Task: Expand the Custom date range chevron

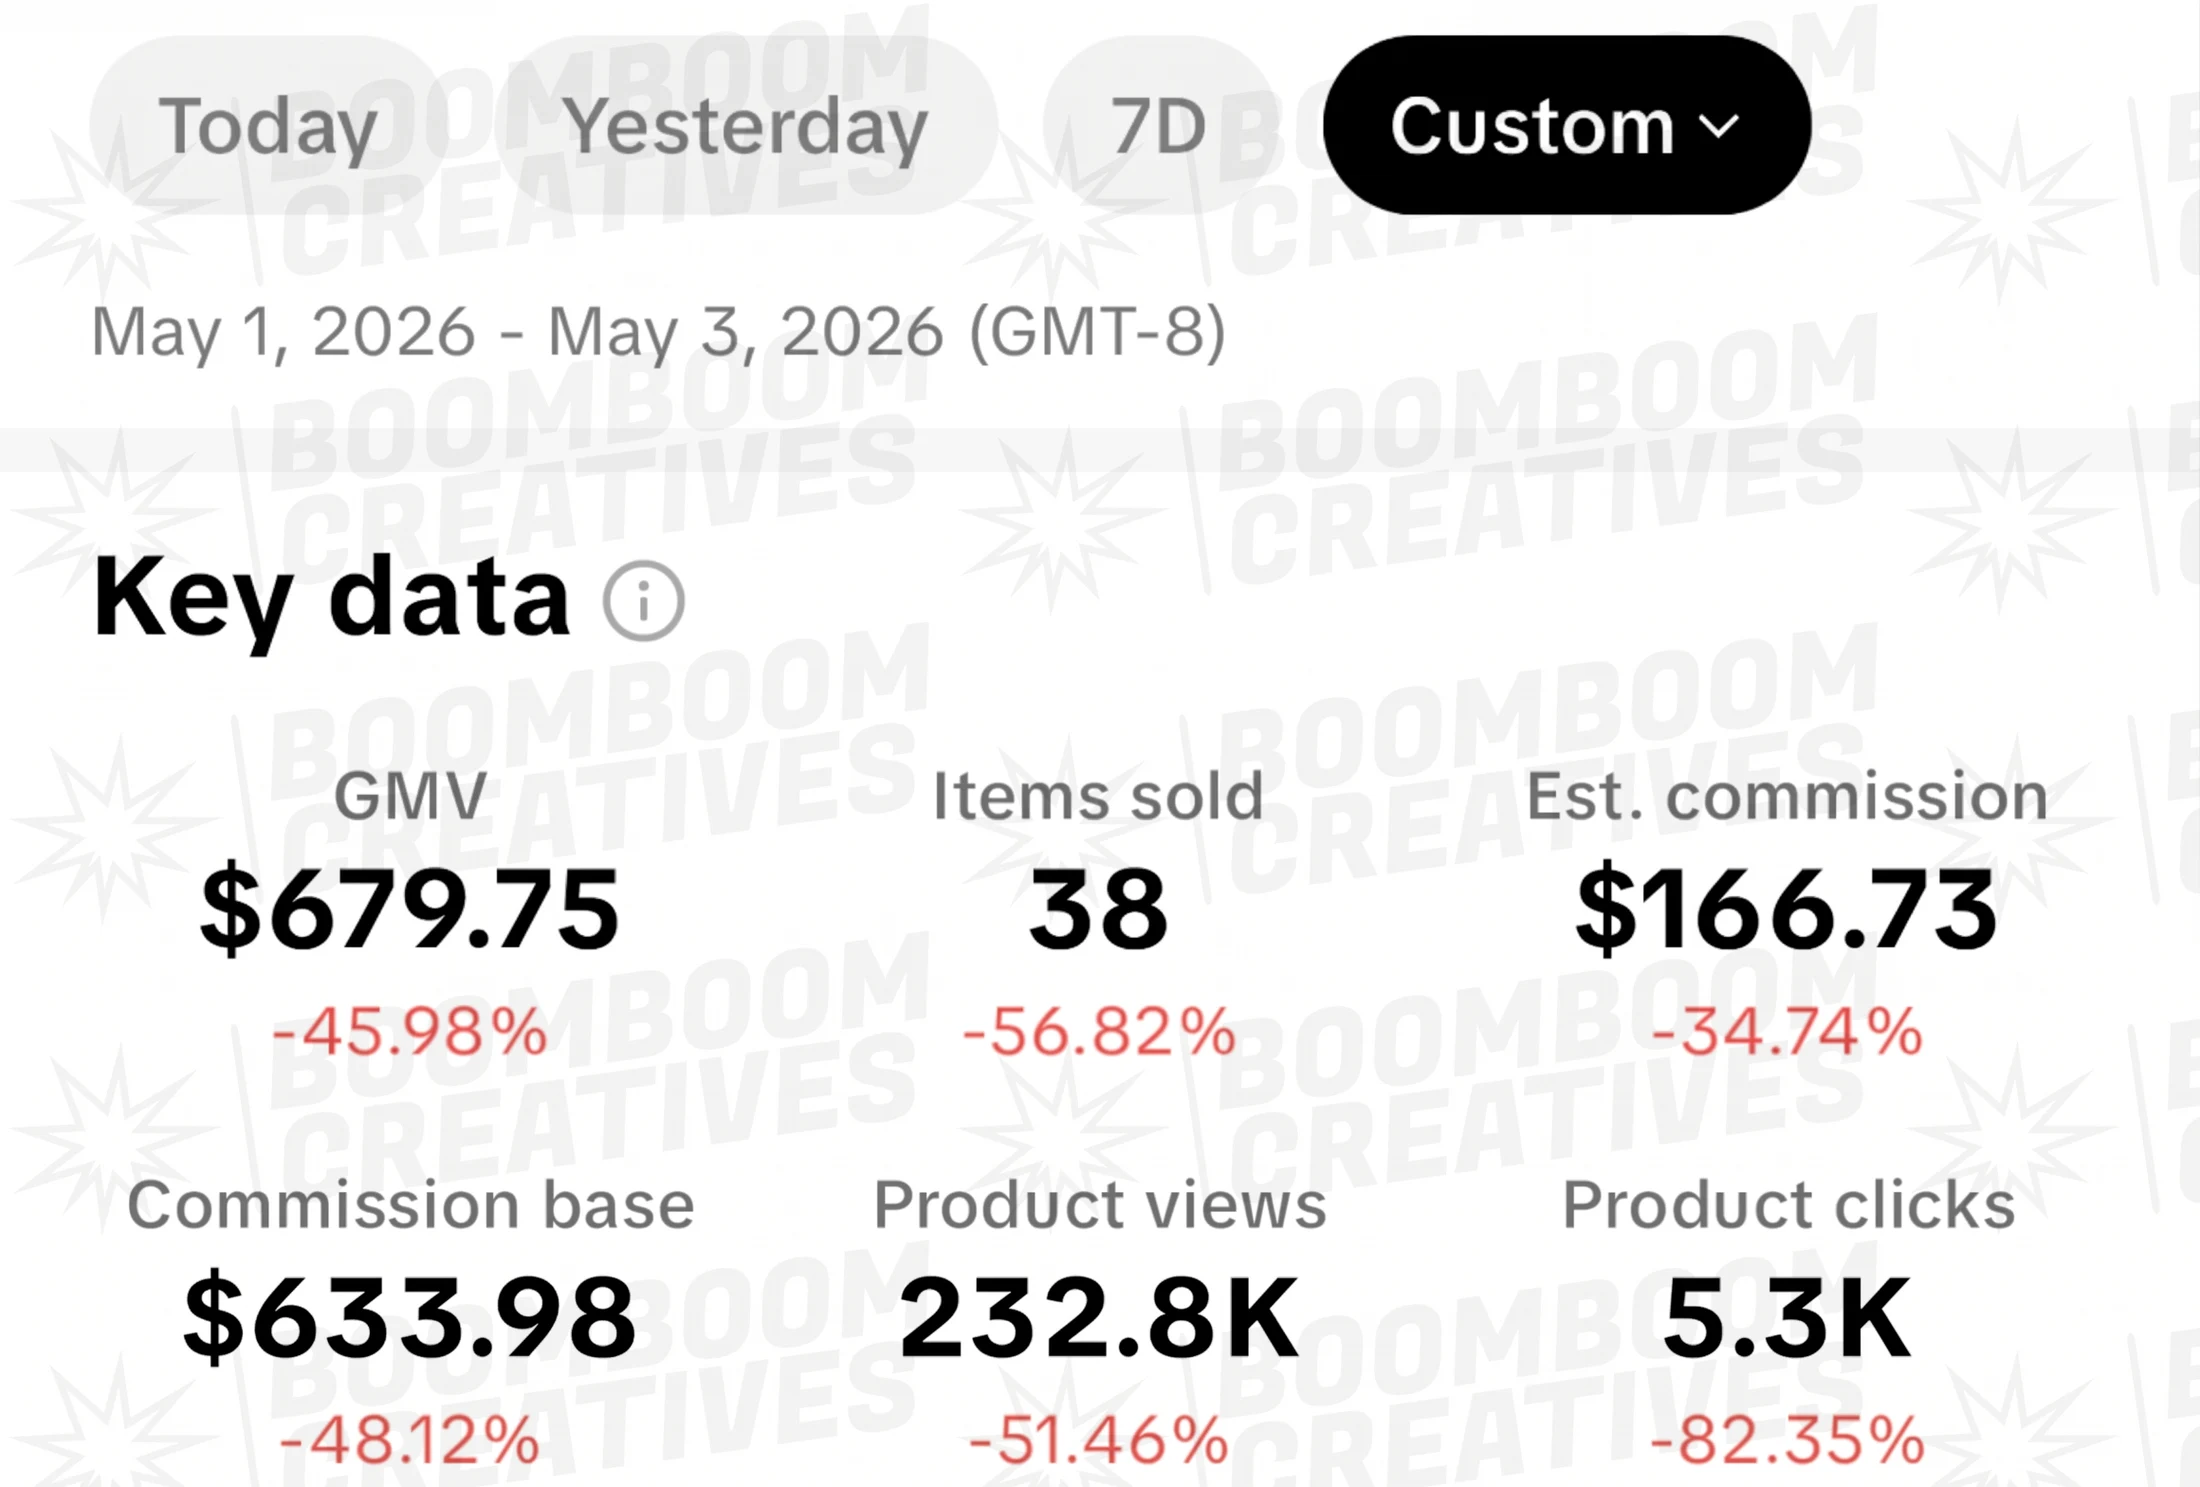Action: (x=1719, y=127)
